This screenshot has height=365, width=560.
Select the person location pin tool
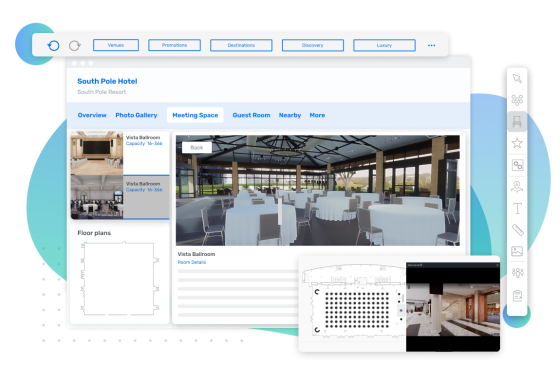click(517, 186)
